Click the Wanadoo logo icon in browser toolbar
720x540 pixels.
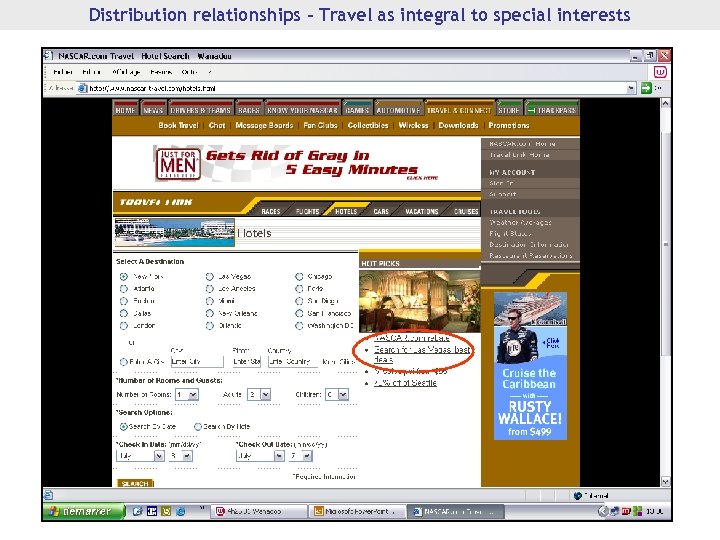[x=660, y=72]
